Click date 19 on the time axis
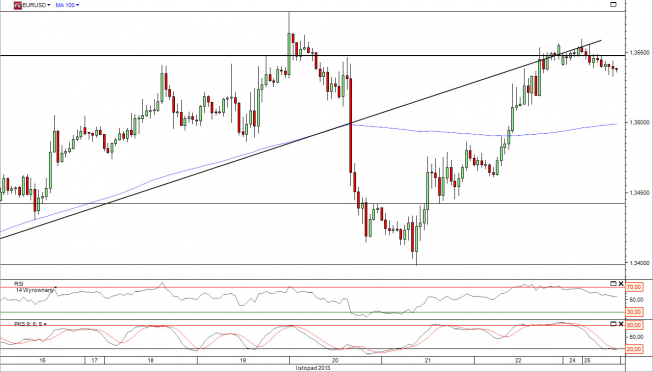 click(243, 361)
